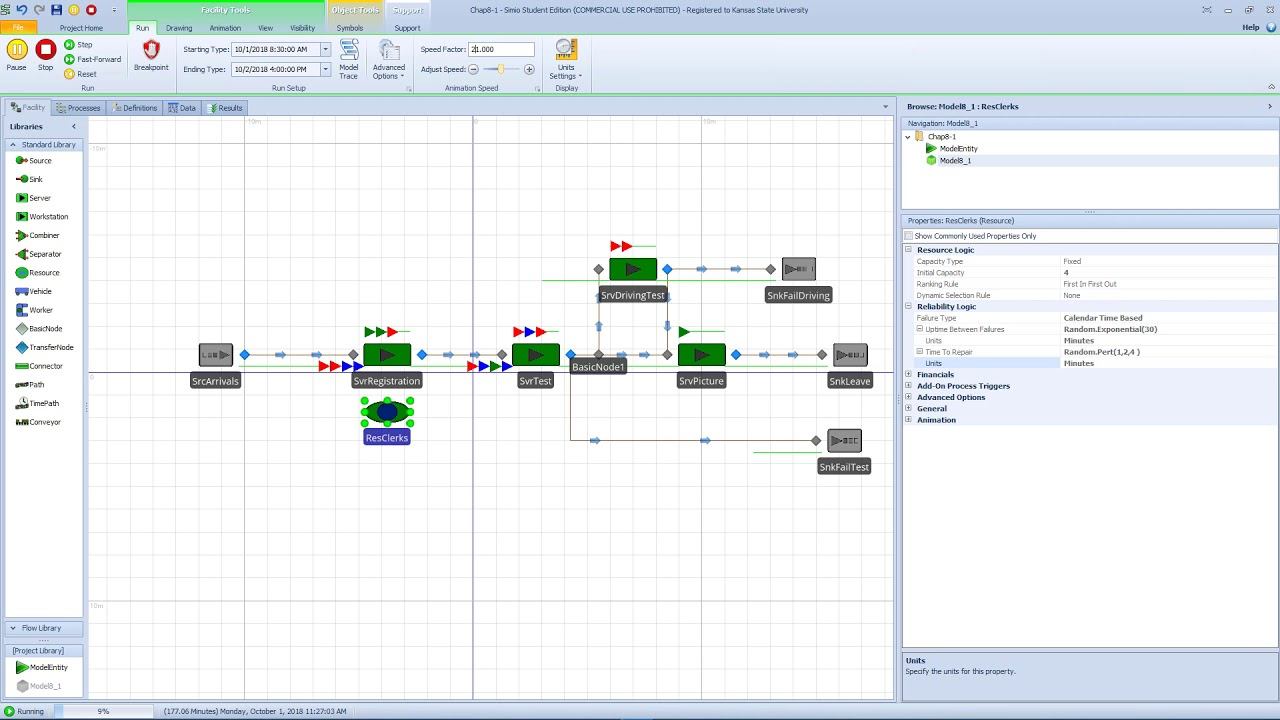Select the ResClerks resource object on canvas
Screen dimensions: 1280x720
coord(387,411)
